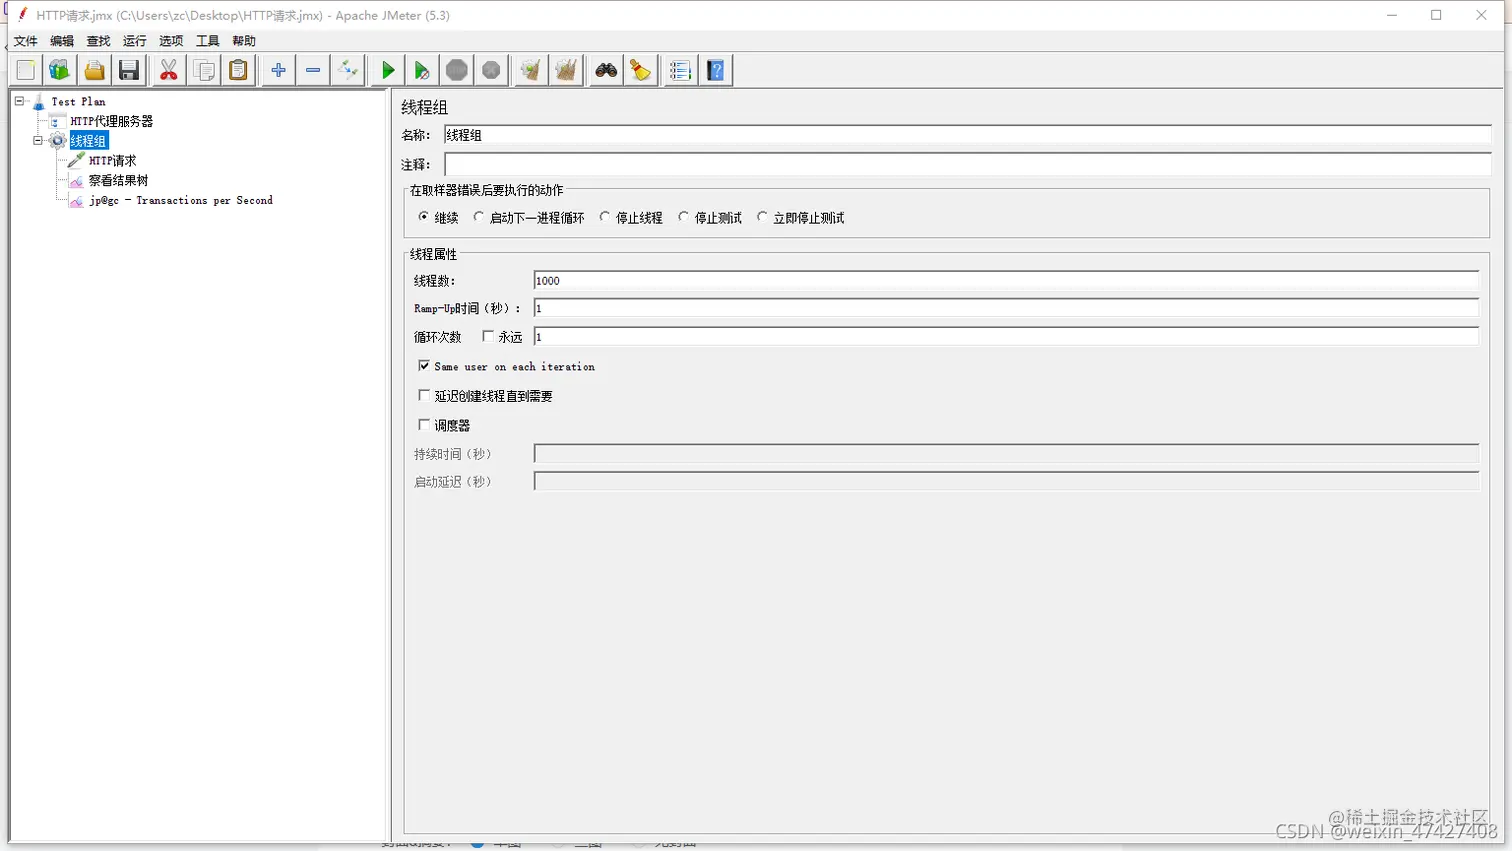Collapse the Test Plan tree node
The image size is (1512, 851).
coord(19,101)
